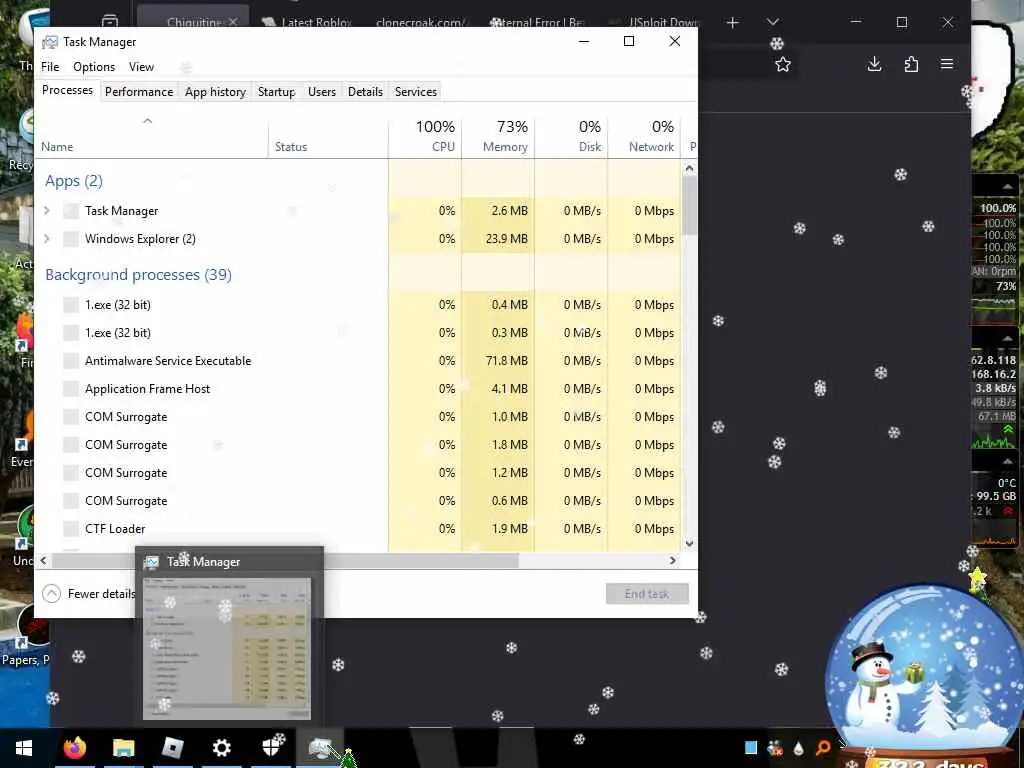Click the vertical scrollbar thumb
This screenshot has width=1024, height=768.
tap(689, 205)
